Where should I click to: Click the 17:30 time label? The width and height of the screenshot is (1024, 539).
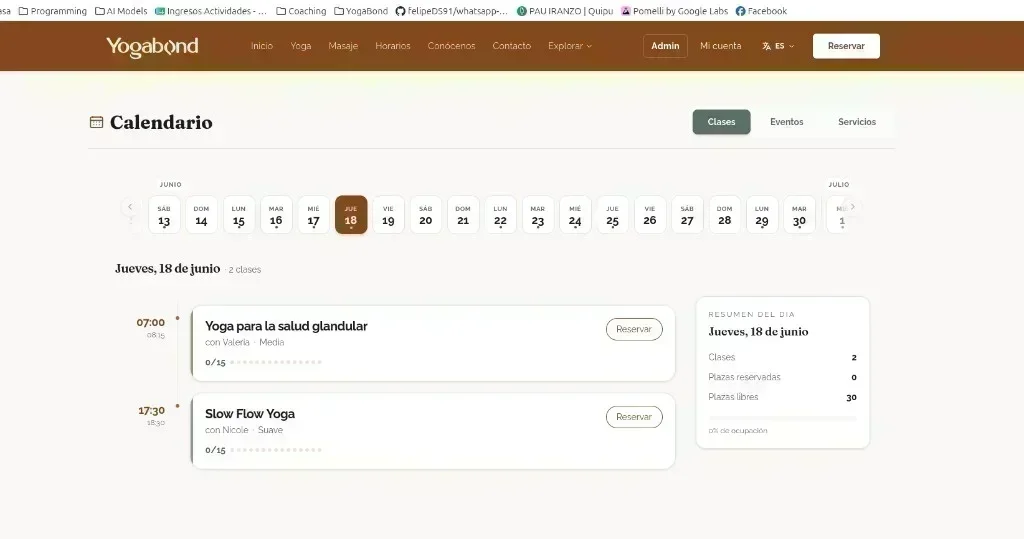(152, 411)
